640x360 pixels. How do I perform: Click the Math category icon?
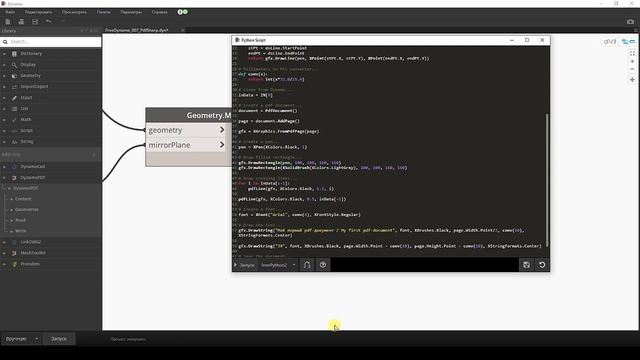[14, 120]
